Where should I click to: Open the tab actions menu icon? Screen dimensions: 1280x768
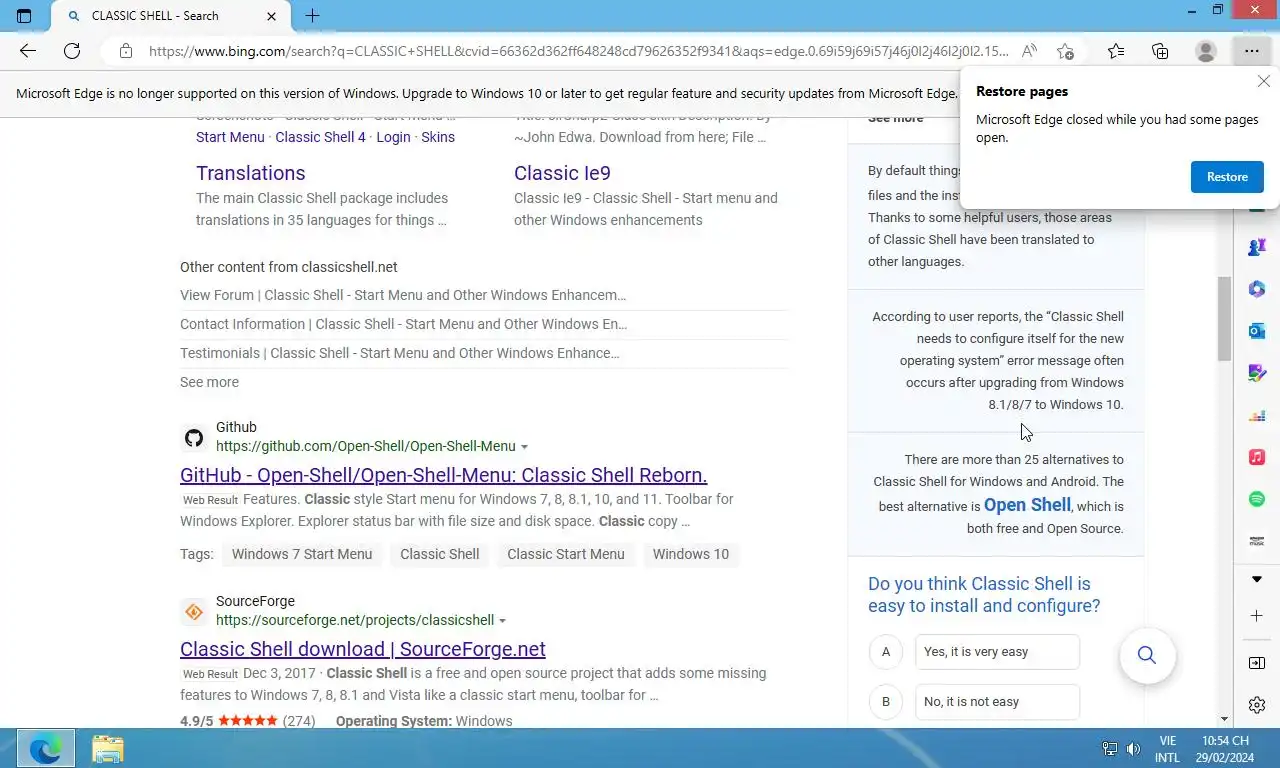click(24, 16)
